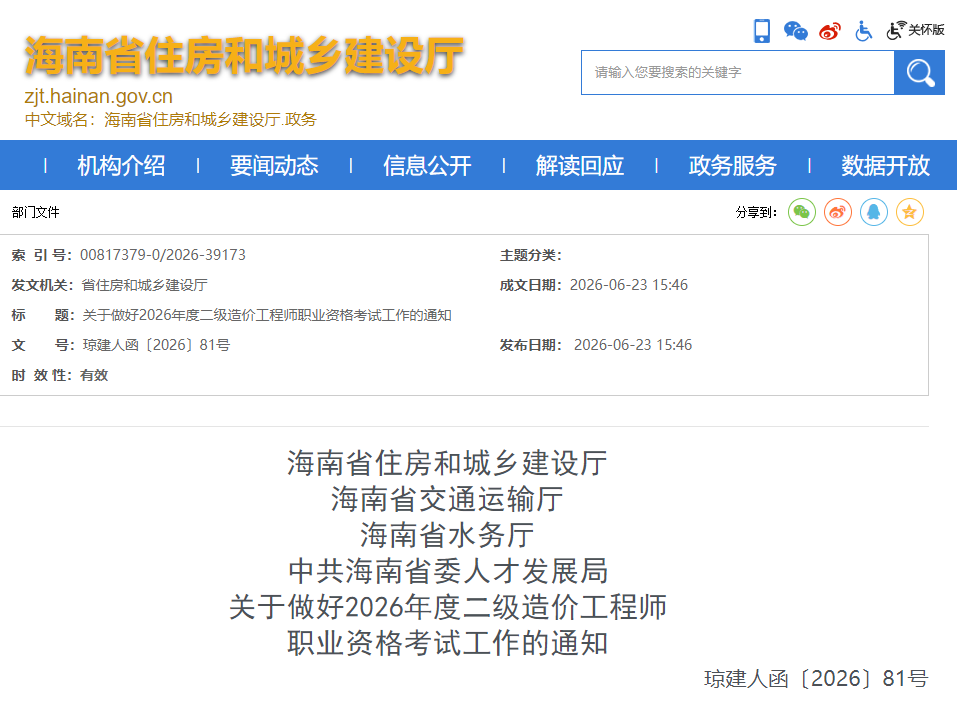The height and width of the screenshot is (715, 957).
Task: Open the 机构介绍 menu
Action: click(x=121, y=165)
